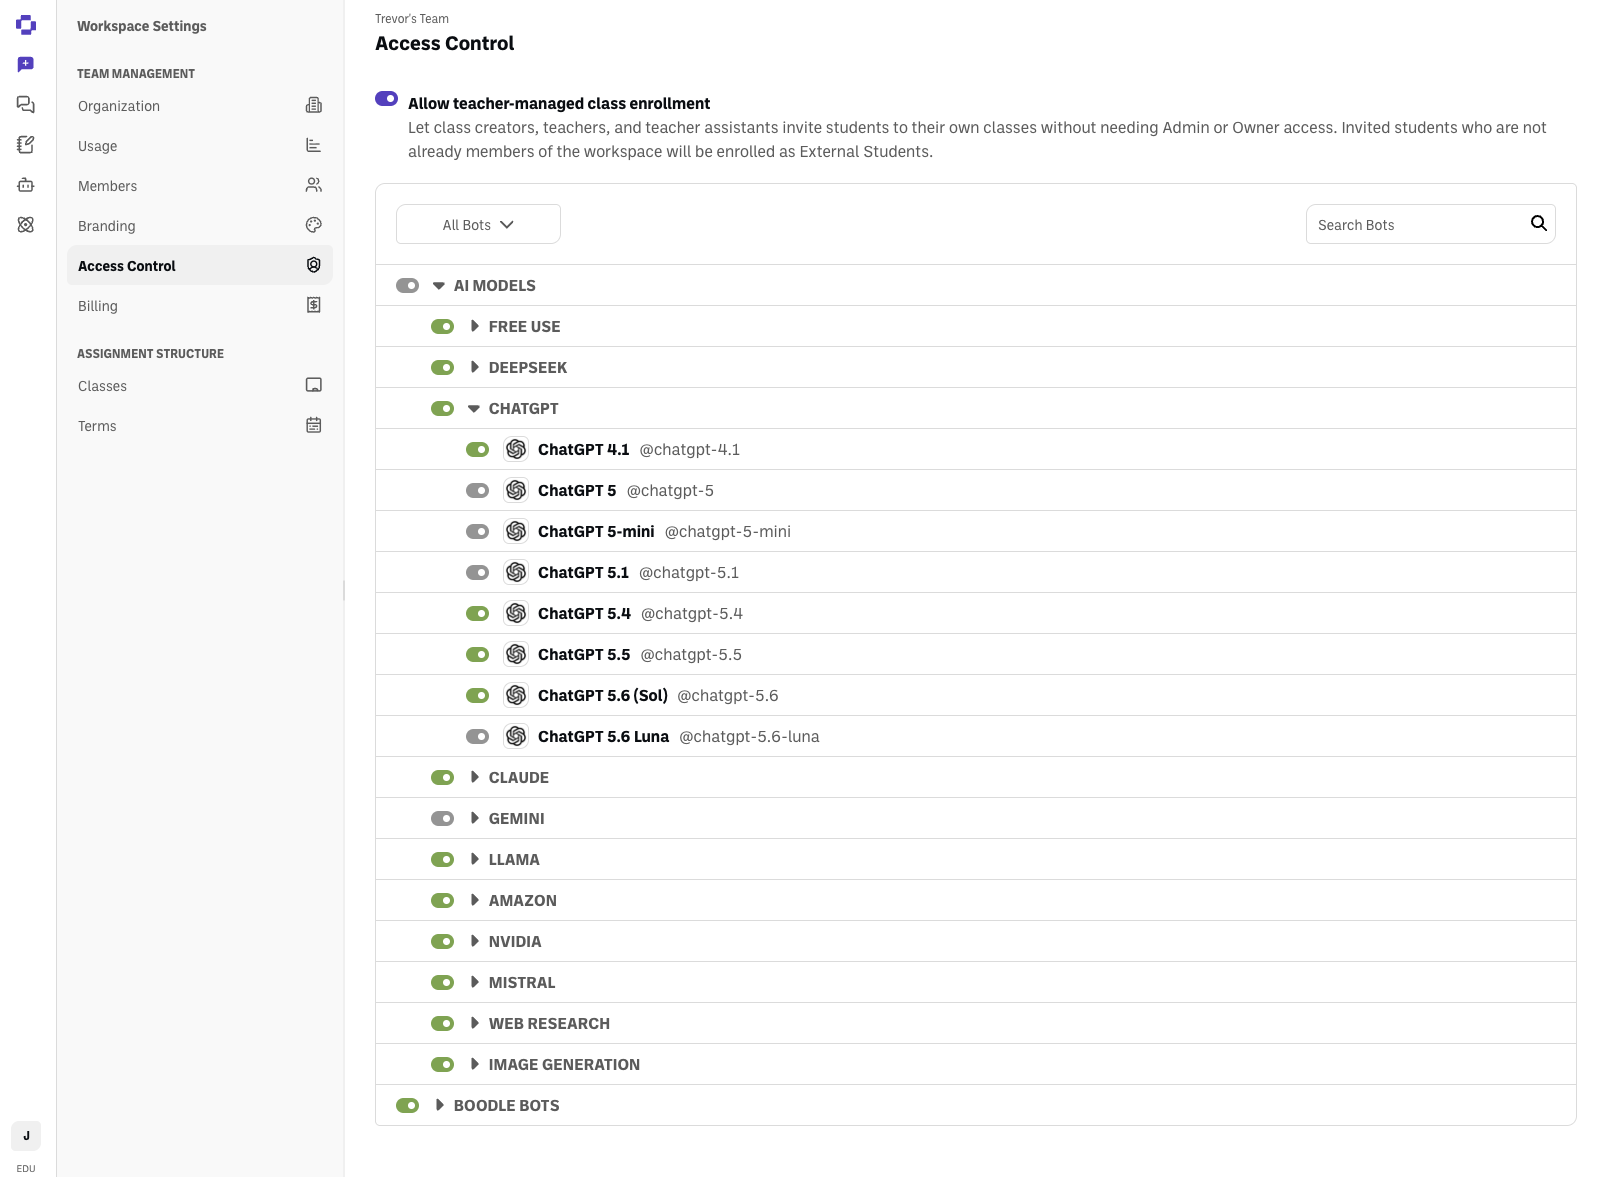
Task: Click the Organization building icon
Action: [314, 105]
